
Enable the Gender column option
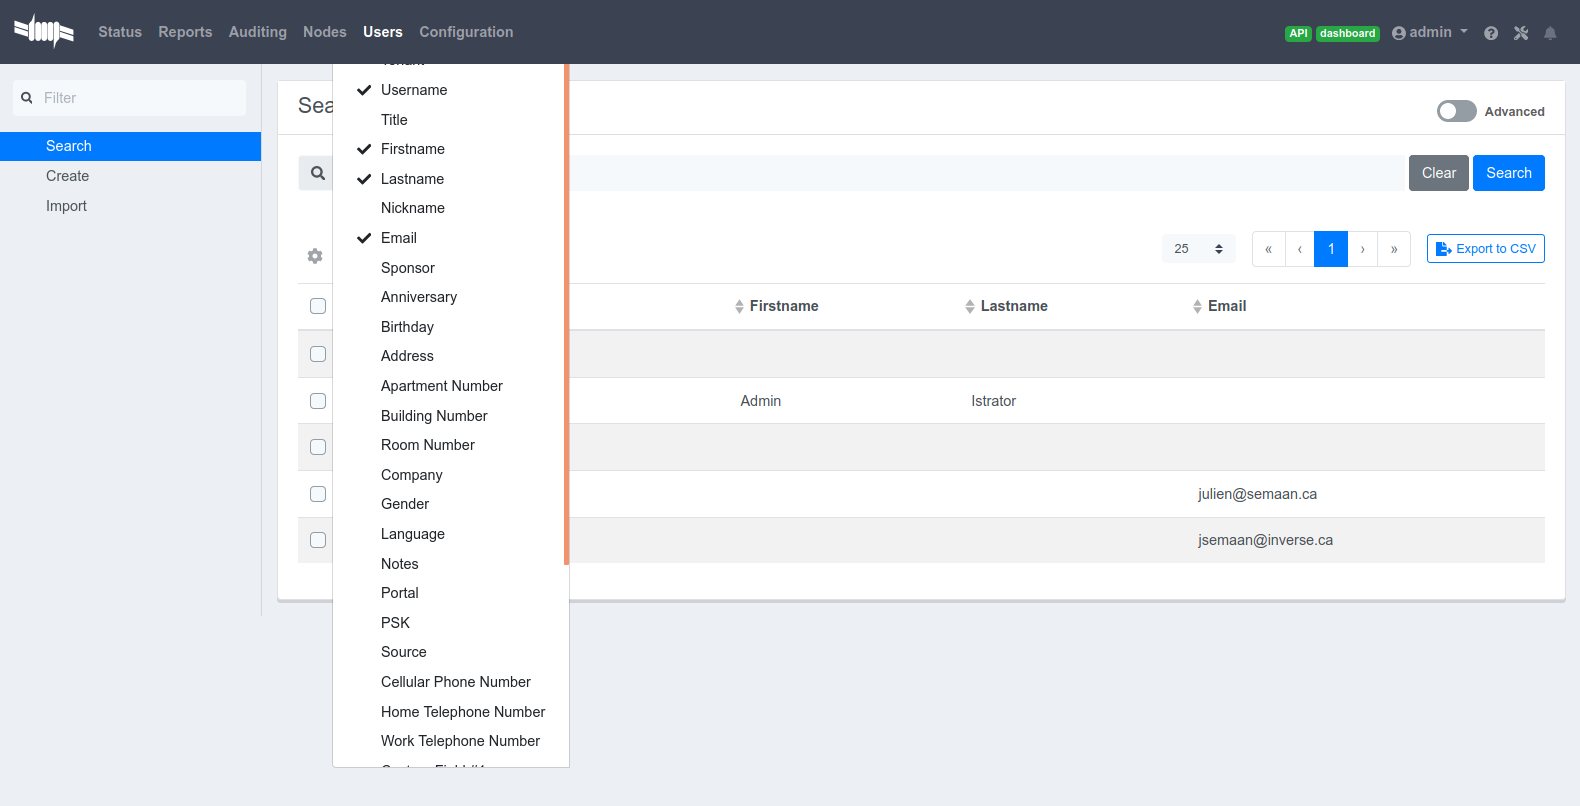pyautogui.click(x=450, y=504)
